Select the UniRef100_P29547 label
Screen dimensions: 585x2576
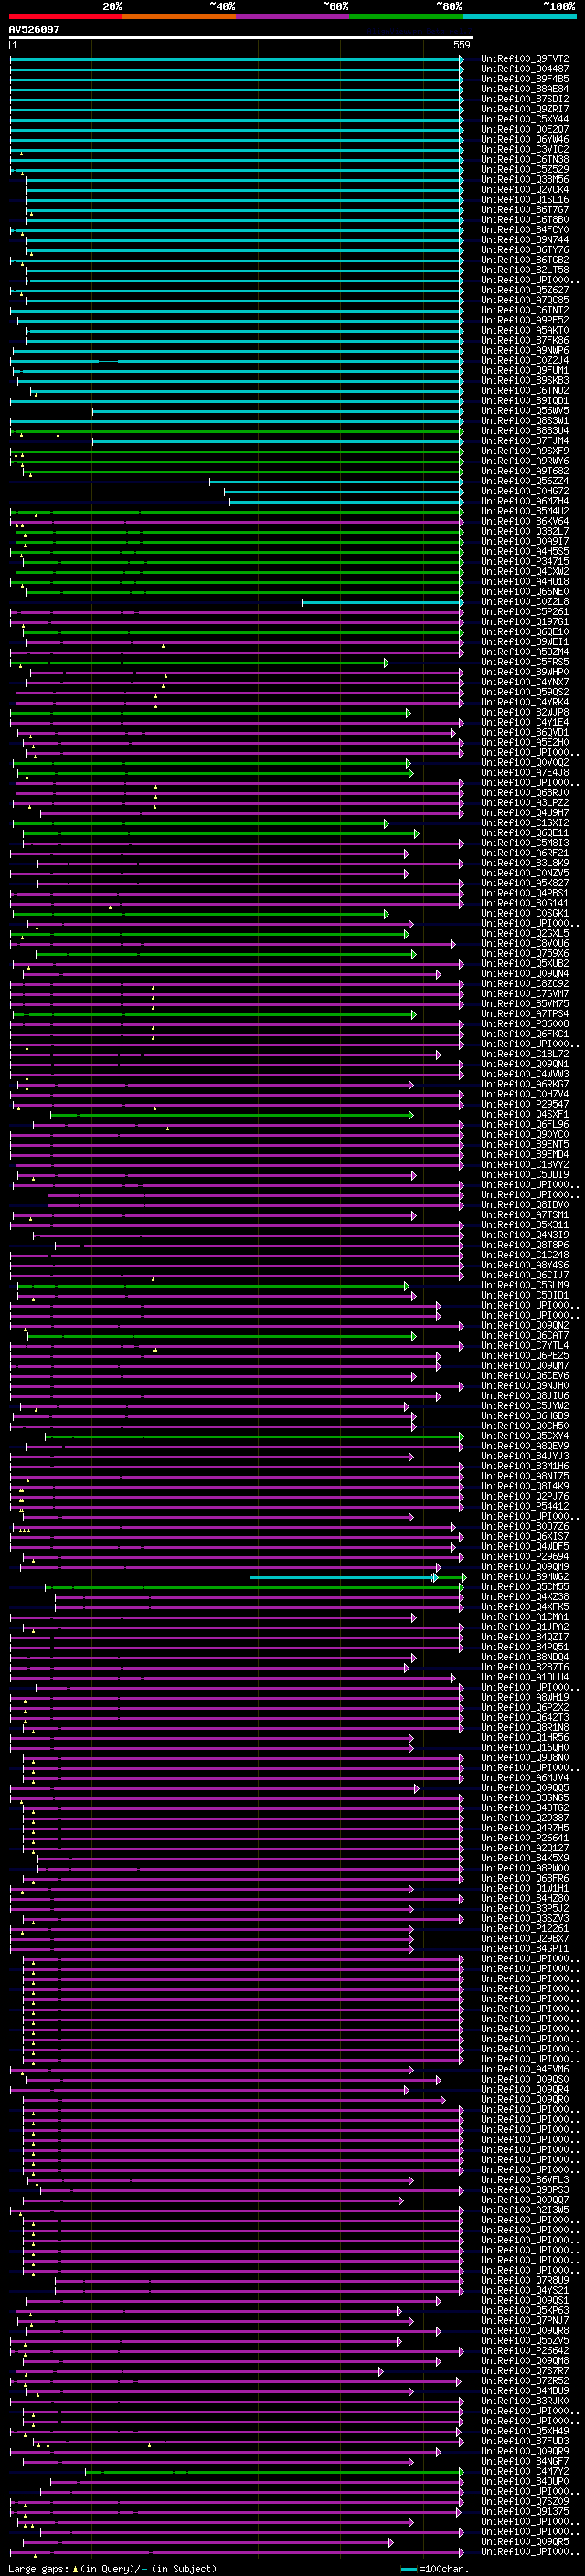[x=524, y=1105]
